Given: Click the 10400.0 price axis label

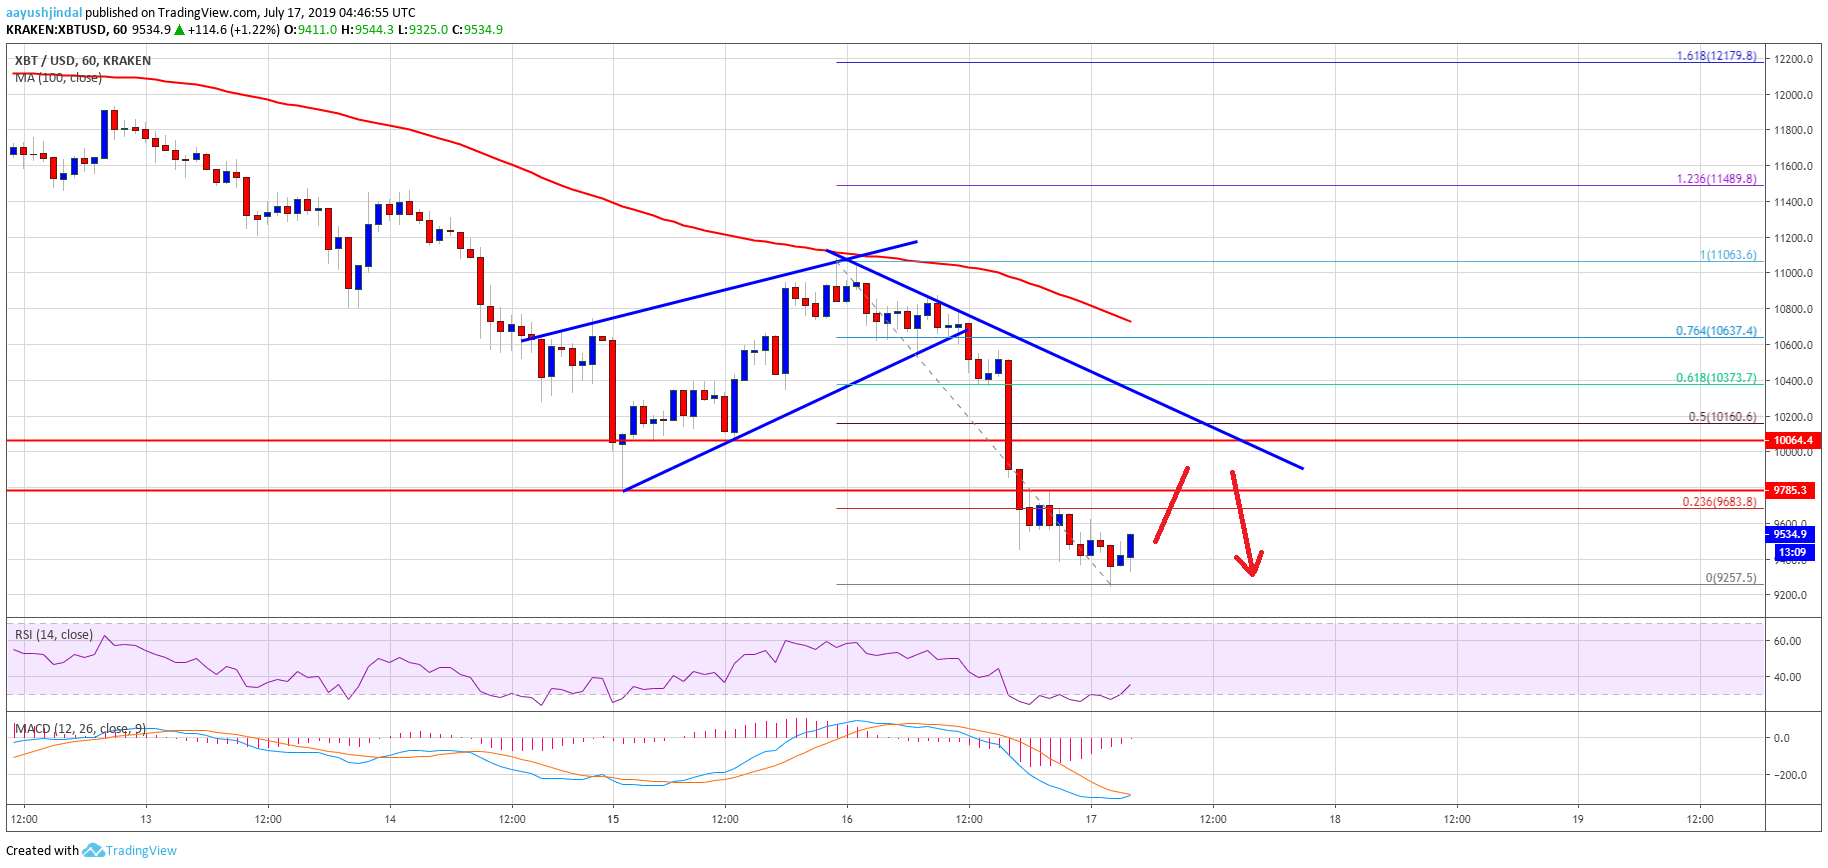Looking at the screenshot, I should click(x=1793, y=381).
